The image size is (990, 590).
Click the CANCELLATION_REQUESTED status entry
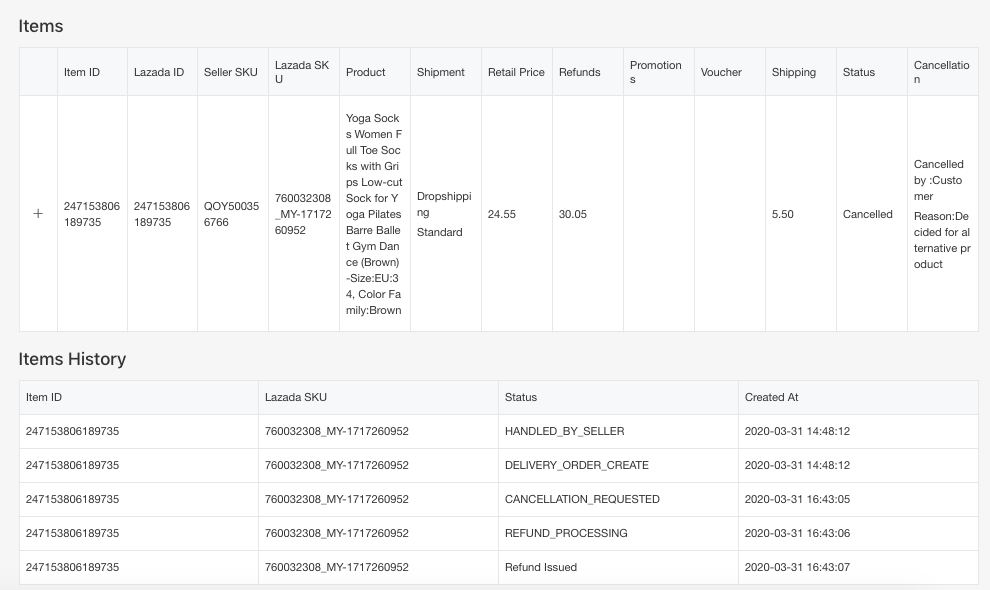(x=582, y=499)
